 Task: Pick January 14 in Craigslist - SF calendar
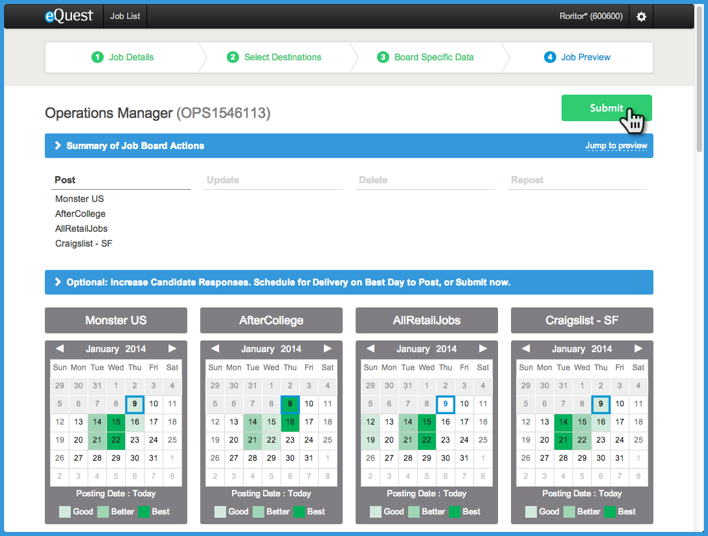pos(563,422)
